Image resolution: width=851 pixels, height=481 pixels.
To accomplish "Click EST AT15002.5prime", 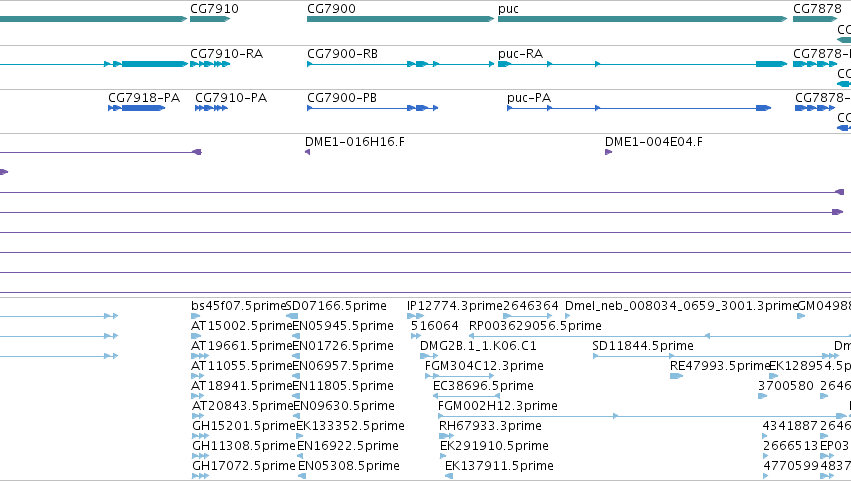I will pyautogui.click(x=242, y=326).
